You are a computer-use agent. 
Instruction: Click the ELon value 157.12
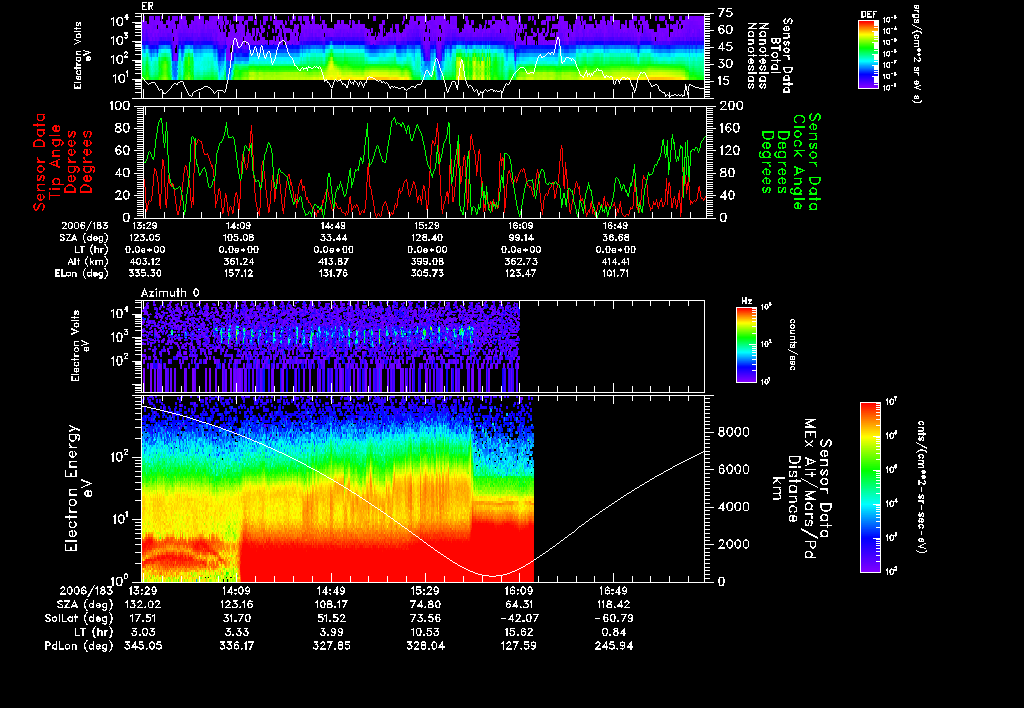pos(238,273)
